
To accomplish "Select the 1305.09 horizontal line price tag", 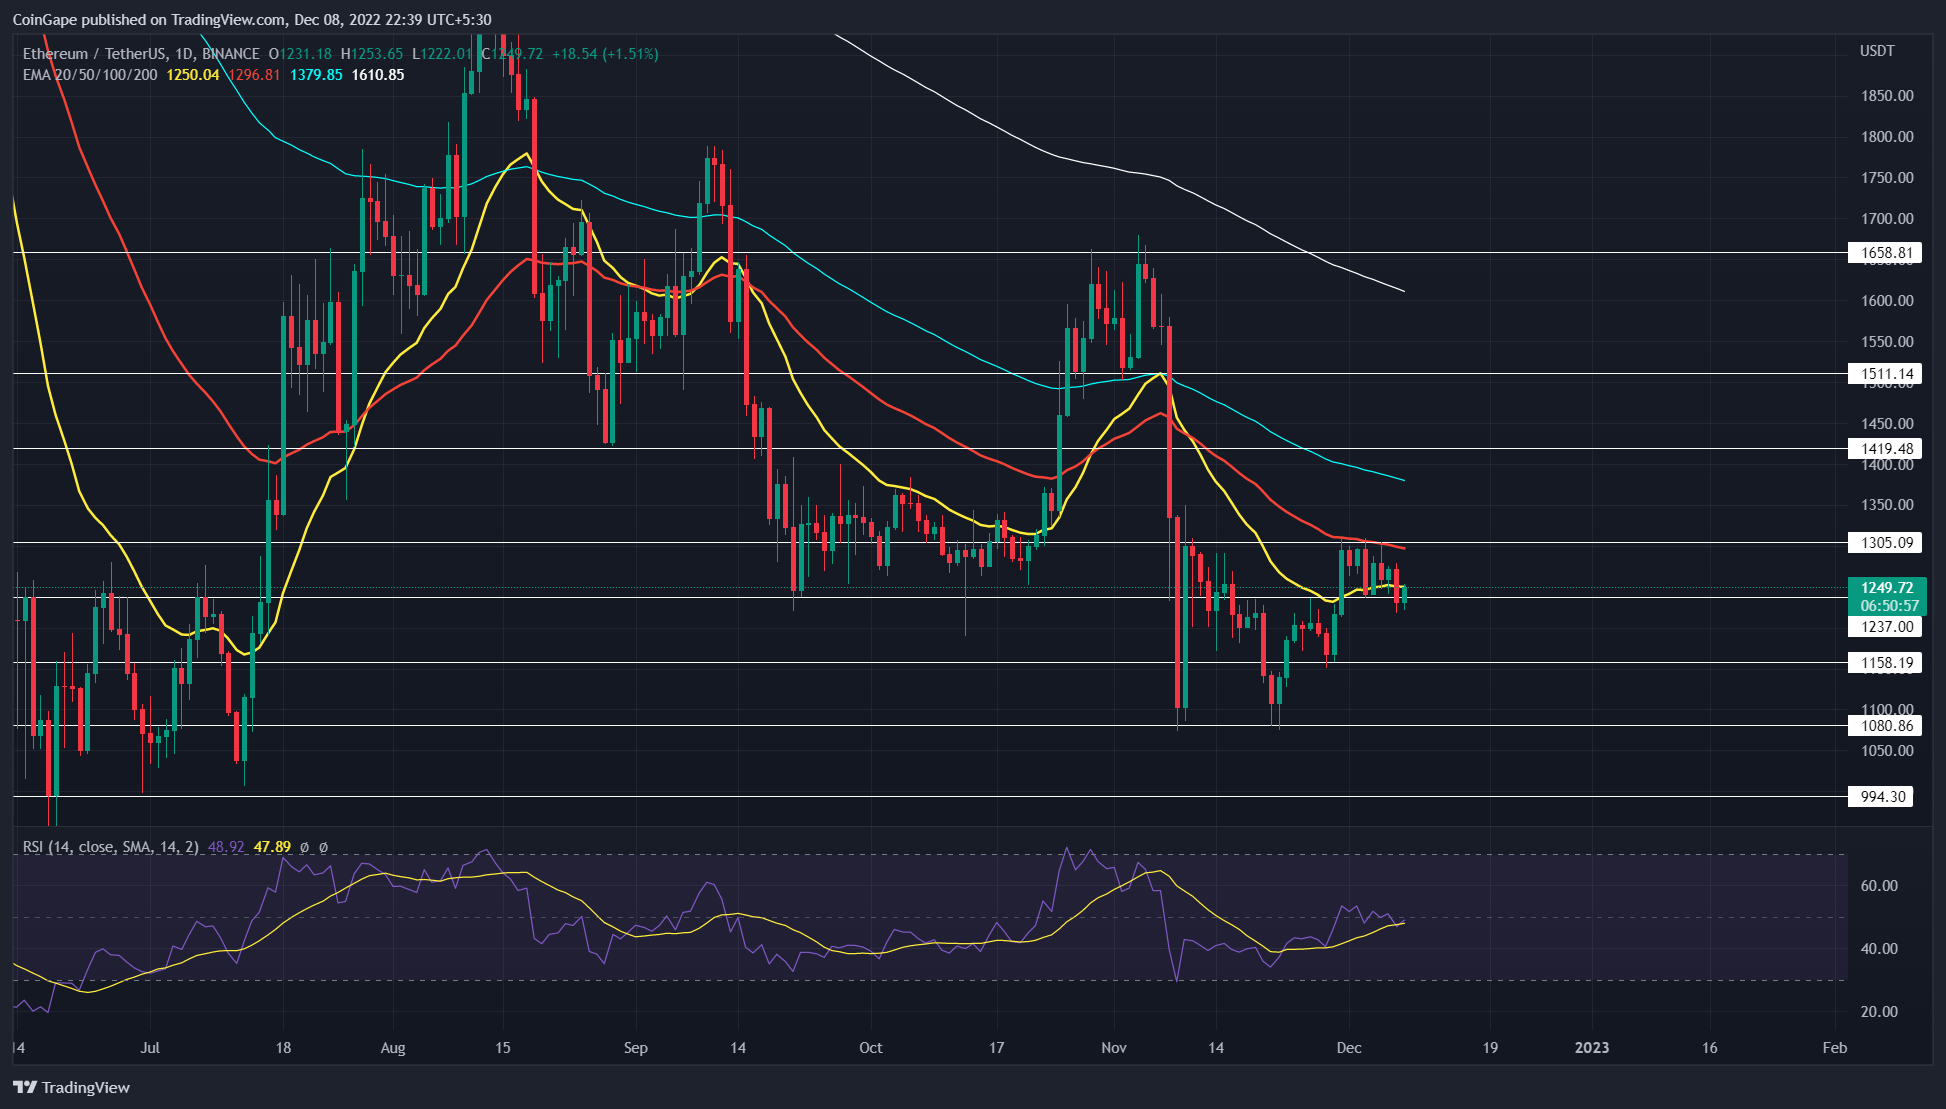I will [1887, 543].
